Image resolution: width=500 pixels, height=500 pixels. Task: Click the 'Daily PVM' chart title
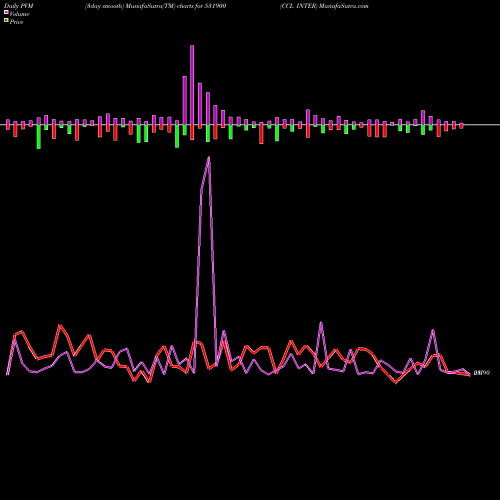19,6
